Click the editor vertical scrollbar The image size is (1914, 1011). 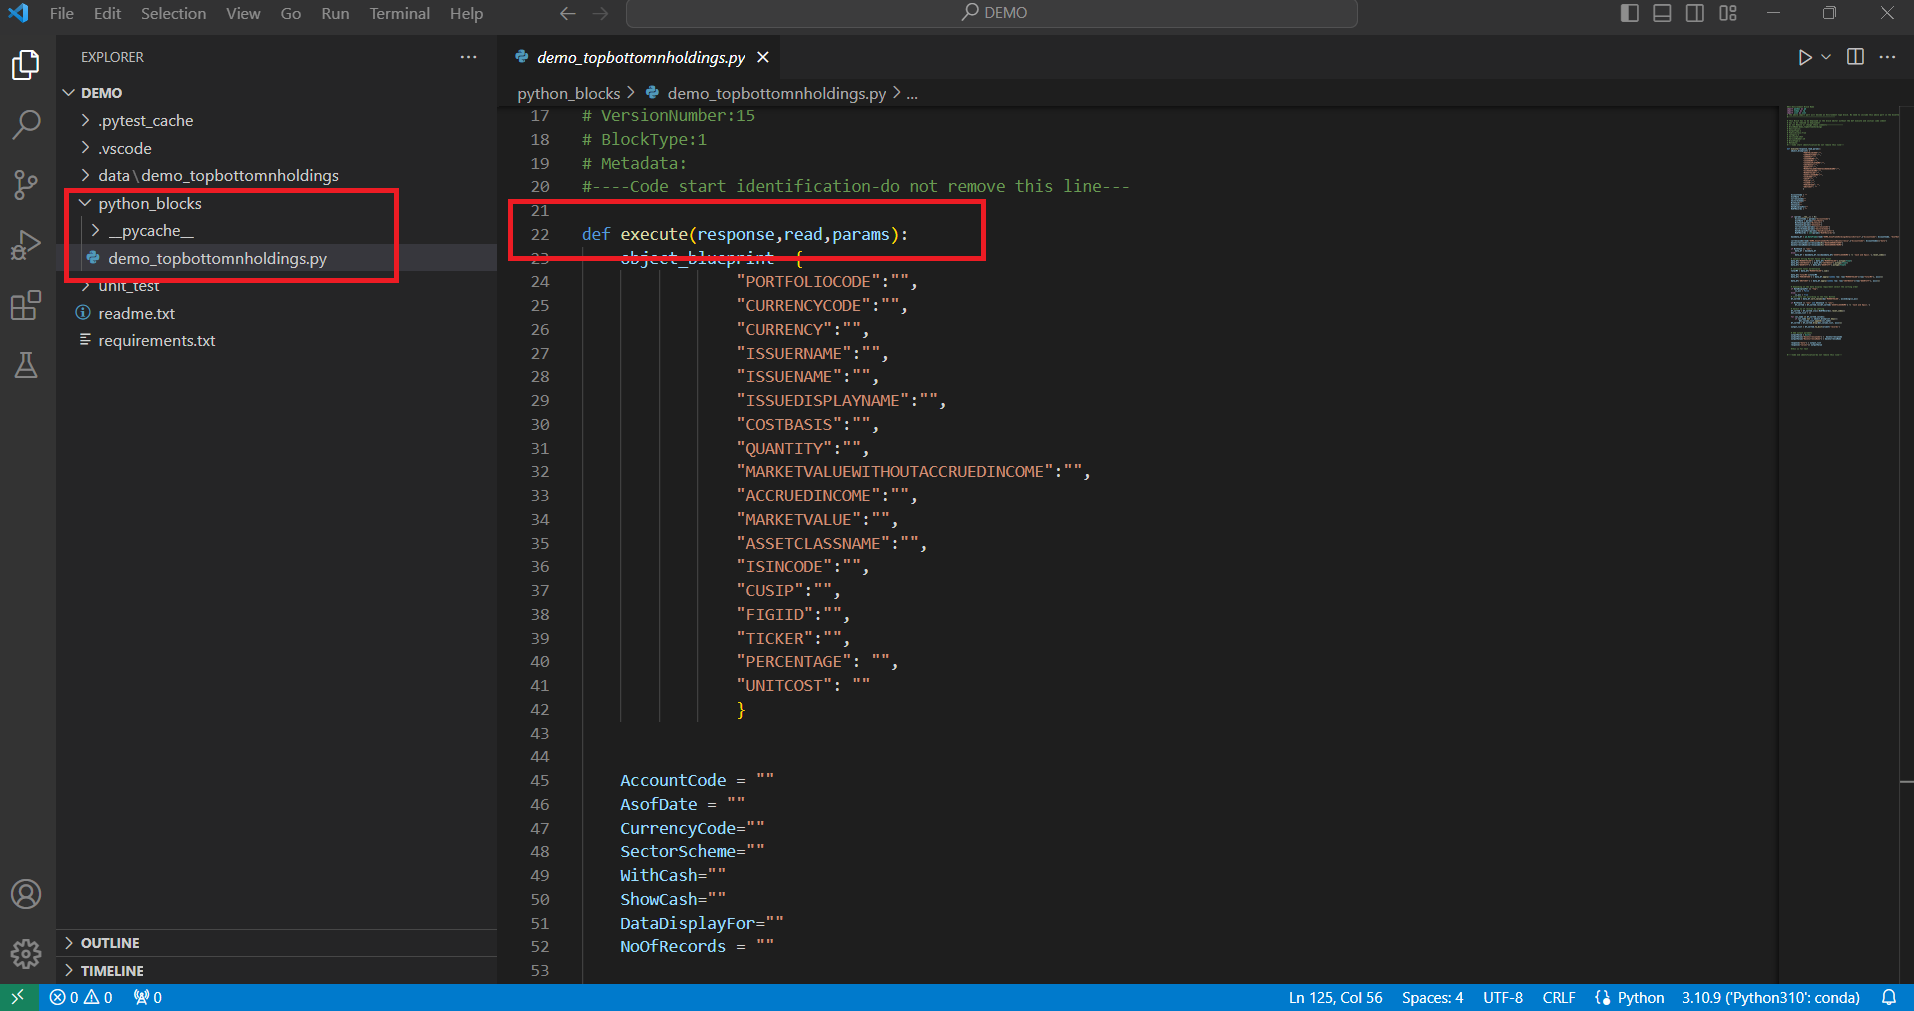pyautogui.click(x=1906, y=545)
